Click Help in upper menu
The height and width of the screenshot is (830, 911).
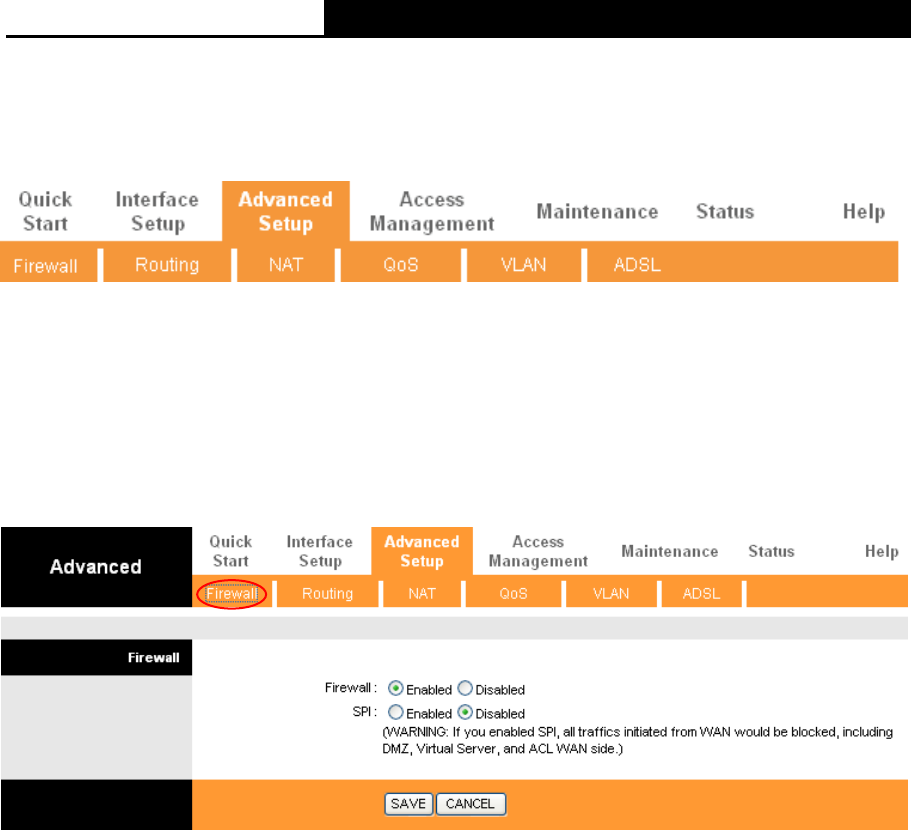coord(864,211)
